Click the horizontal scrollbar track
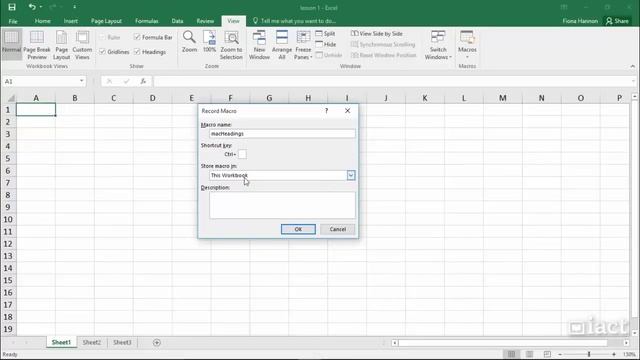Screen dimensions: 640x360 coord(503,343)
